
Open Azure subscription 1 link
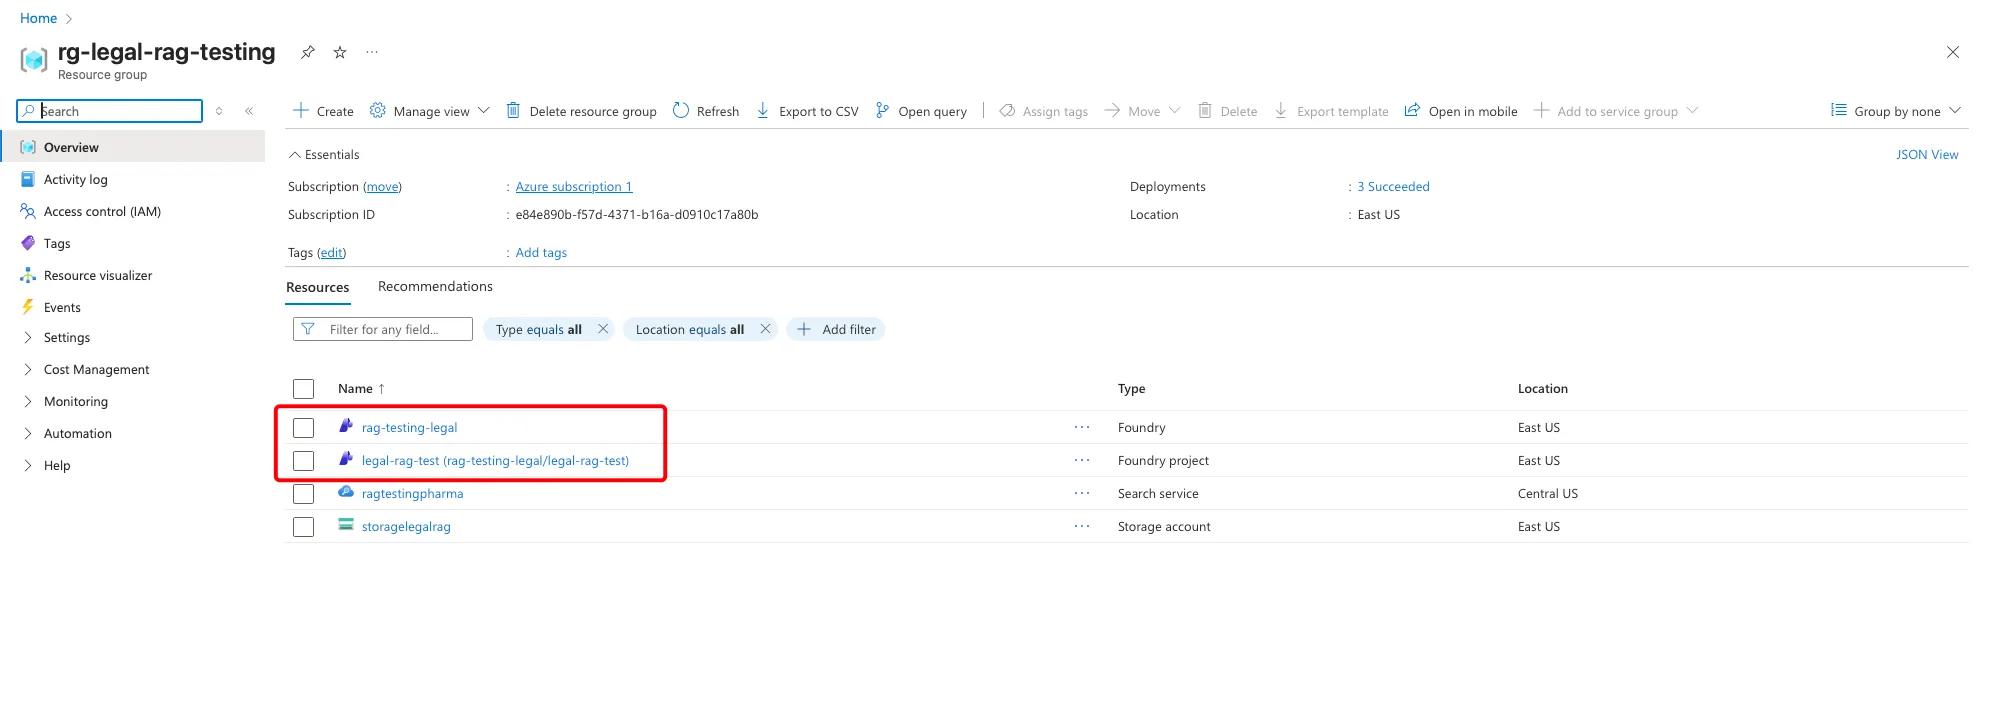pos(574,187)
